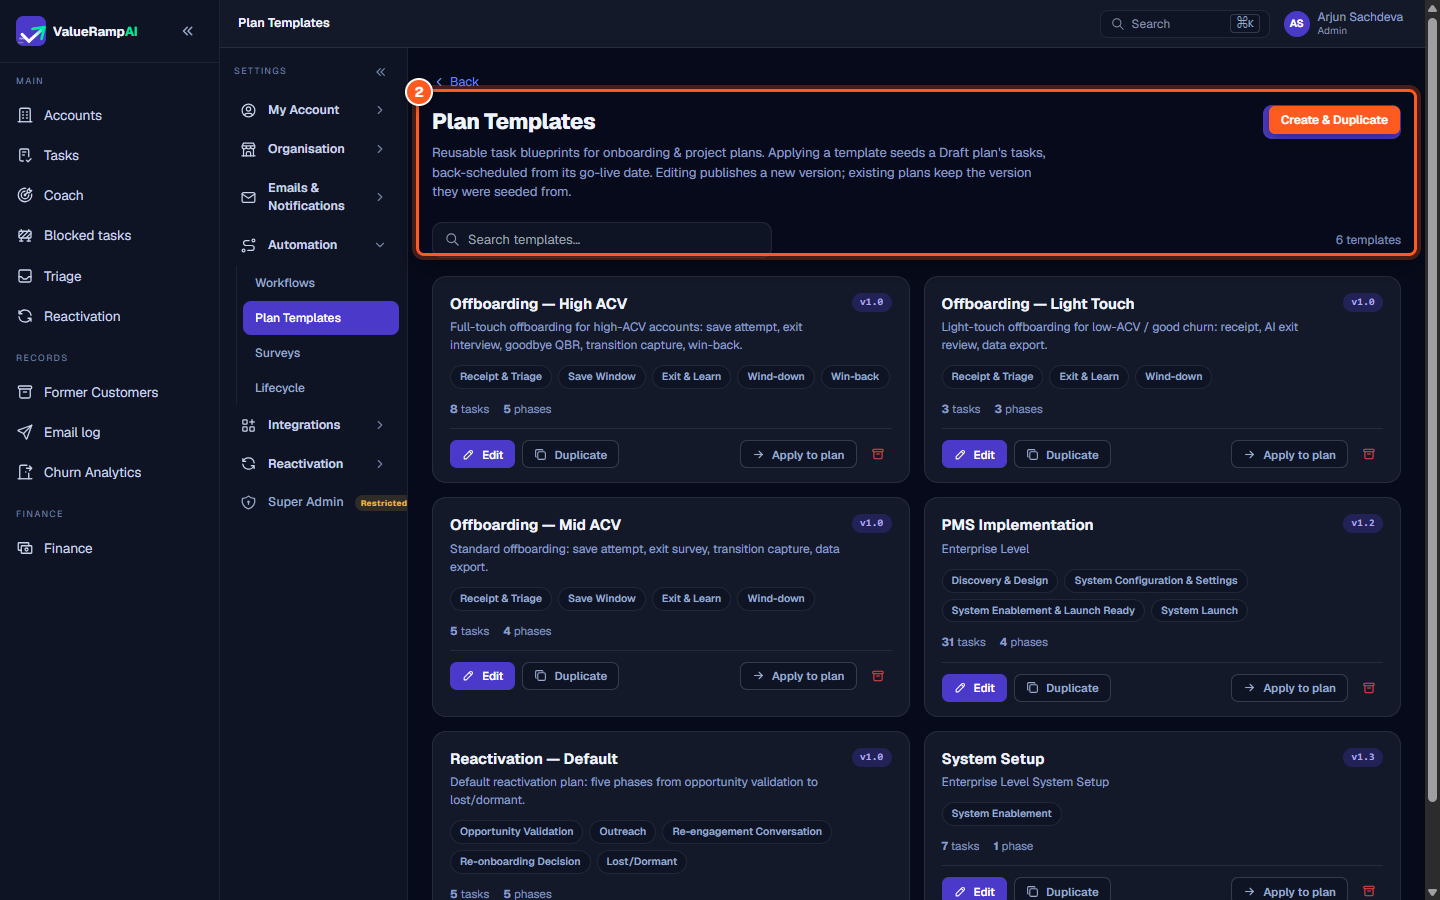Screen dimensions: 1440x900
Task: Click the Organisation building icon
Action: click(248, 149)
